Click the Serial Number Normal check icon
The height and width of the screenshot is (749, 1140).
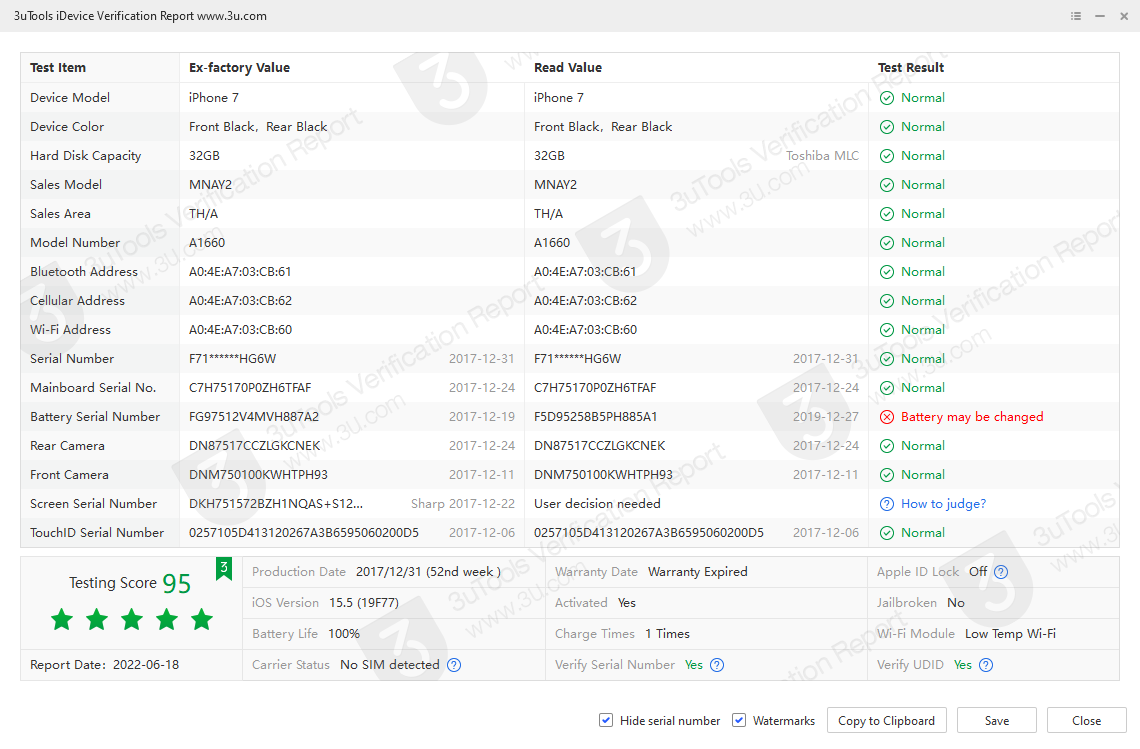click(886, 359)
